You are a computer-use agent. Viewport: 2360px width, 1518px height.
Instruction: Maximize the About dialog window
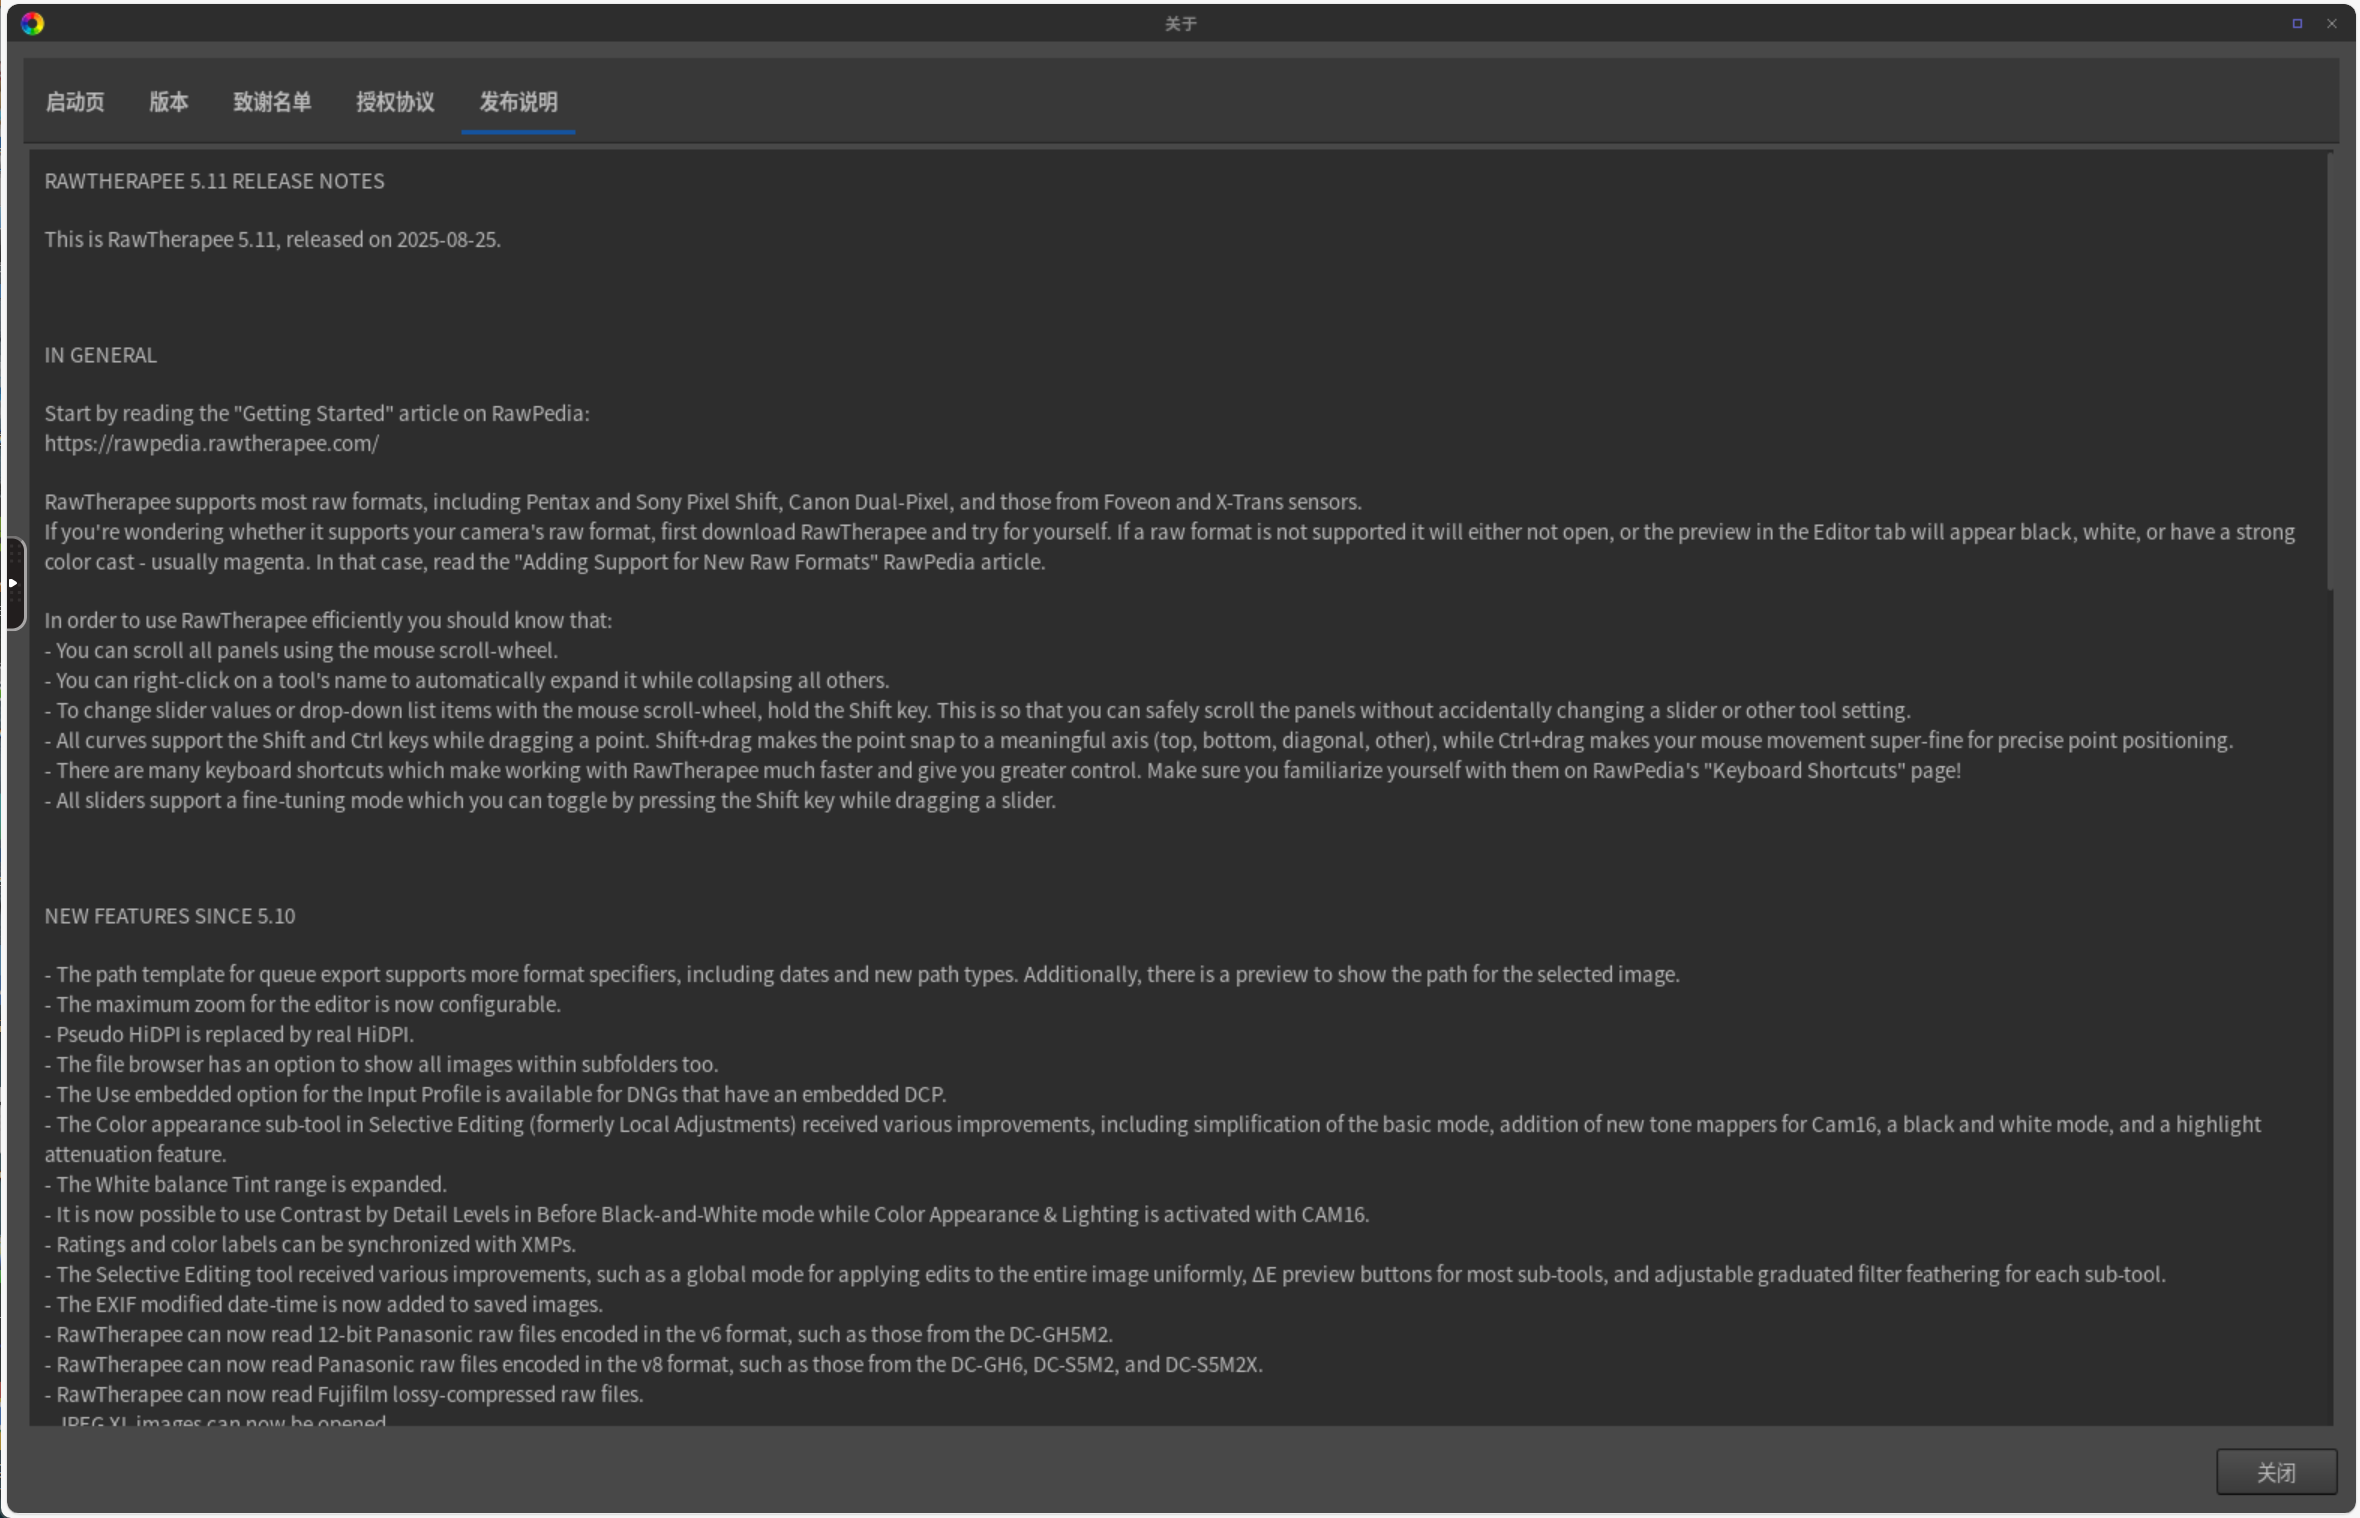[x=2297, y=23]
